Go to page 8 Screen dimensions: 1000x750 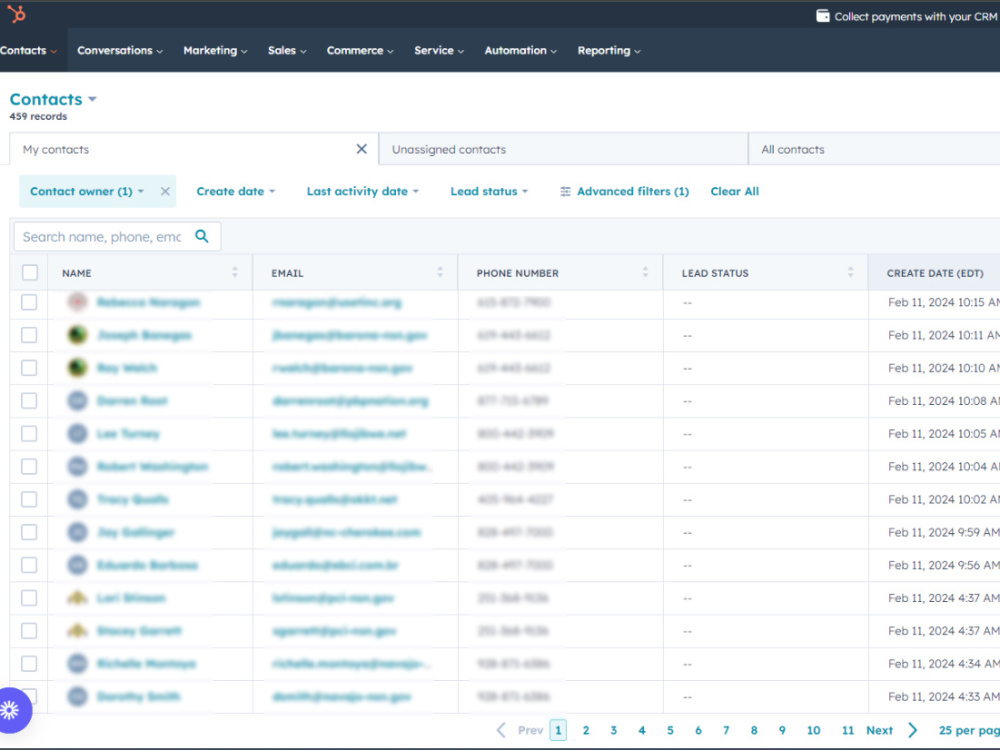coord(754,730)
